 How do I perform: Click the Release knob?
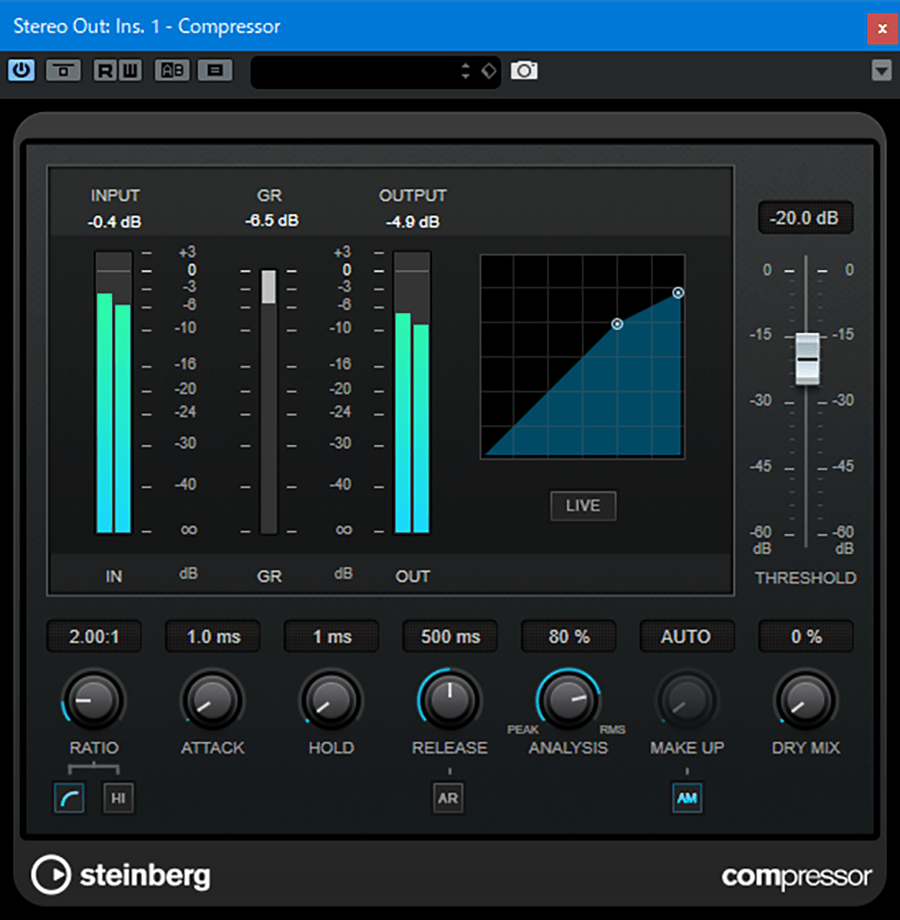pos(450,700)
